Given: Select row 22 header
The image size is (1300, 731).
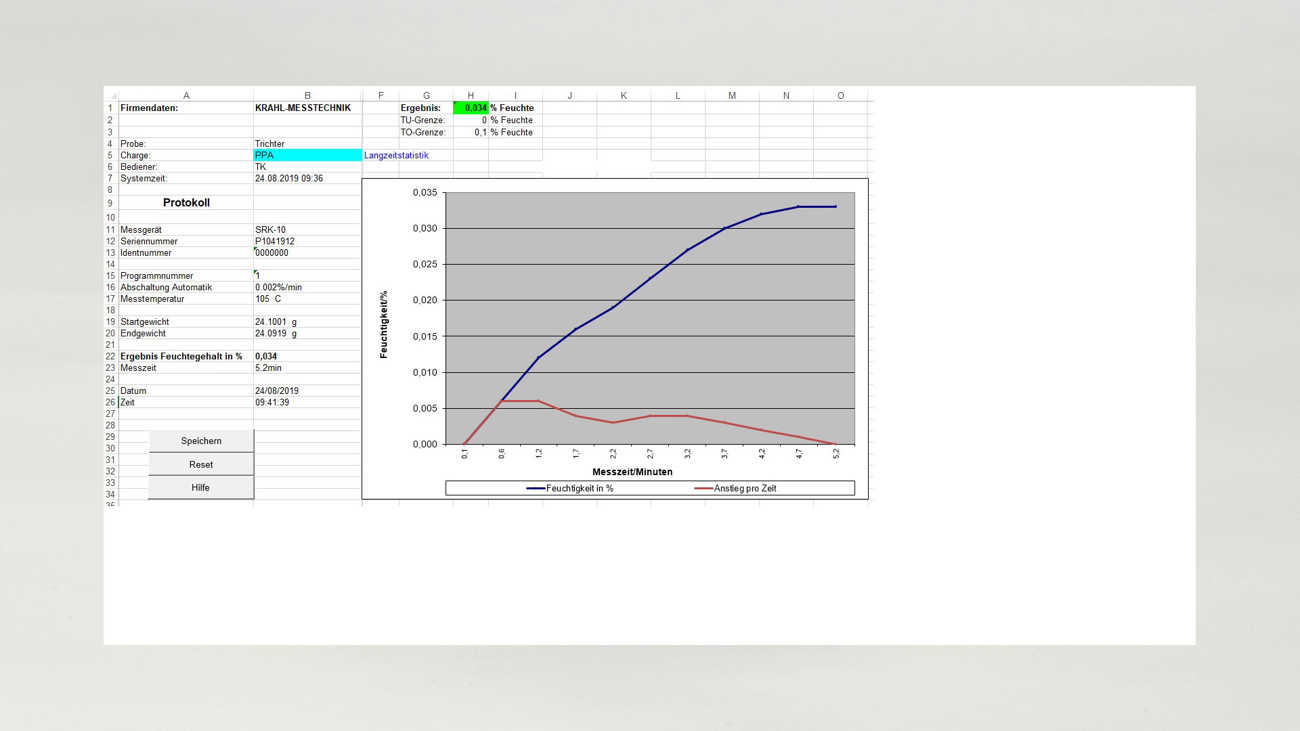Looking at the screenshot, I should coord(111,357).
